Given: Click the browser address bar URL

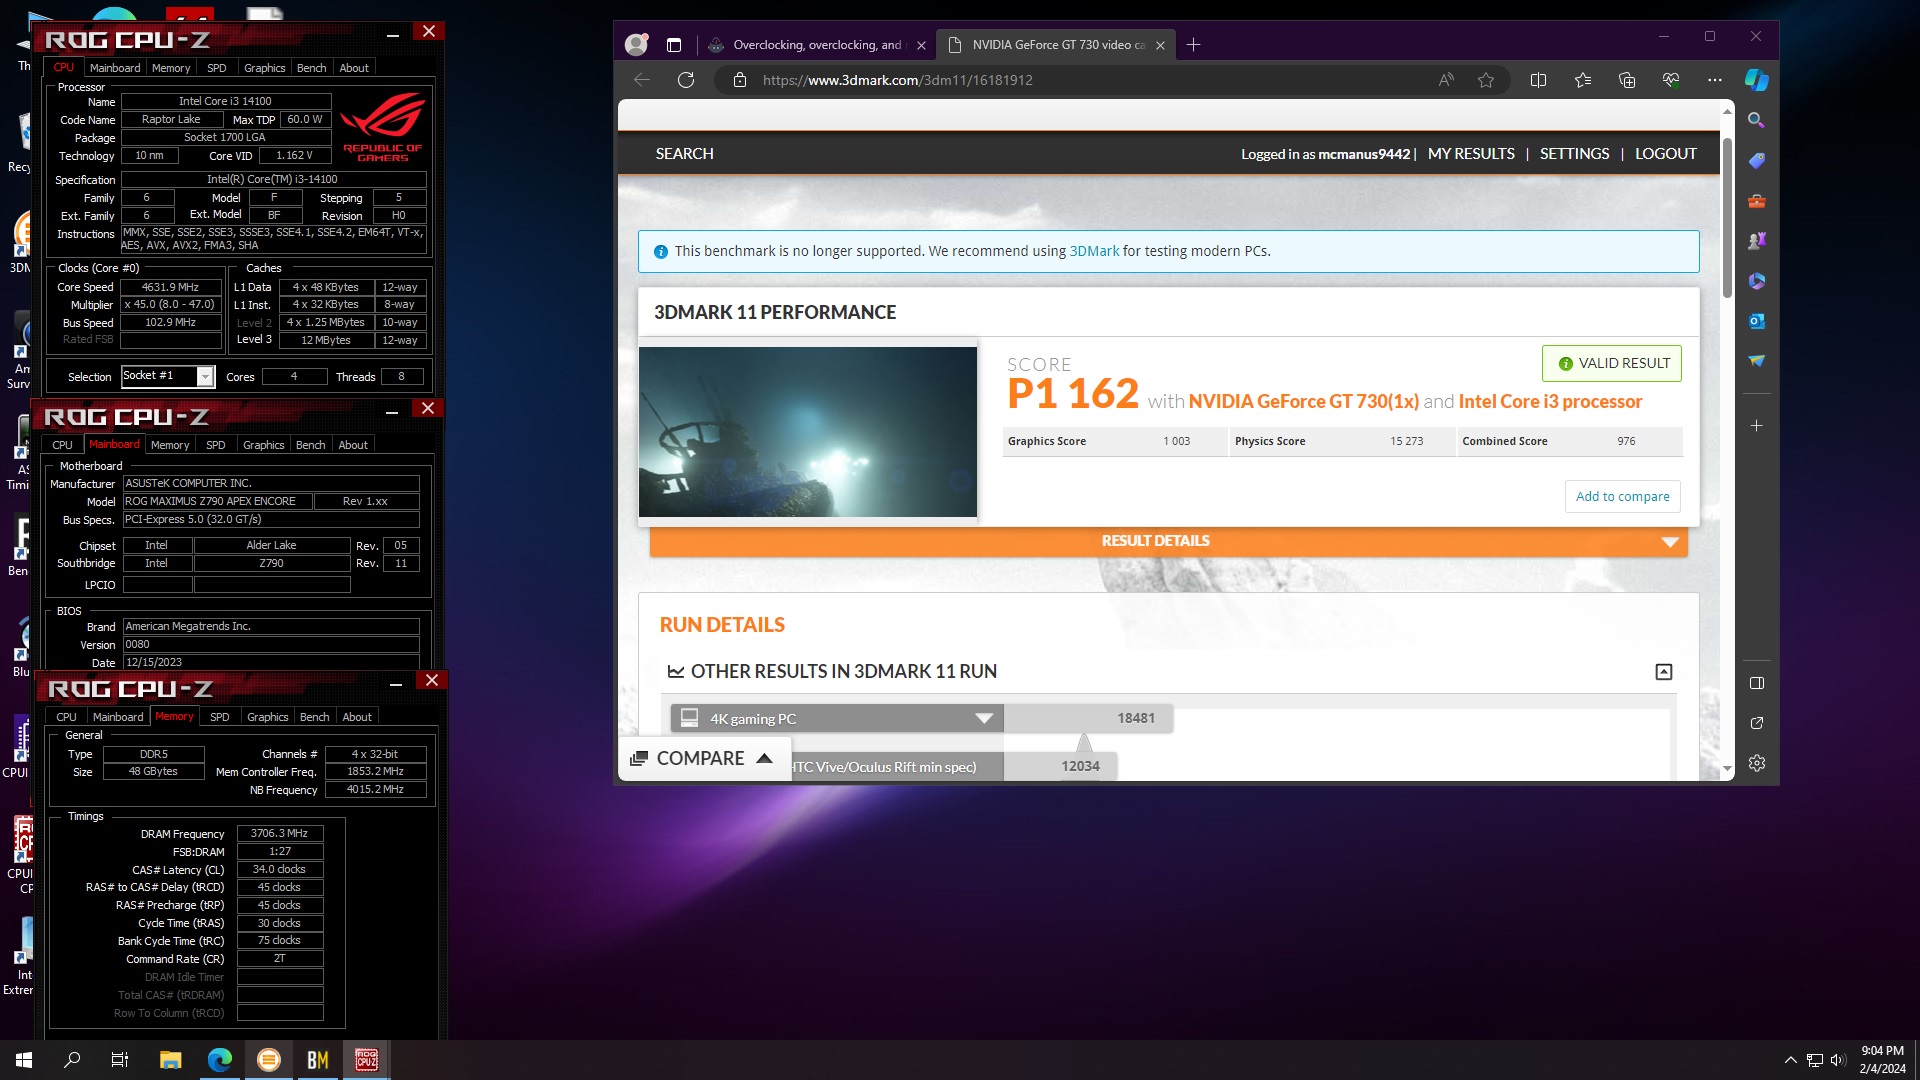Looking at the screenshot, I should [897, 80].
